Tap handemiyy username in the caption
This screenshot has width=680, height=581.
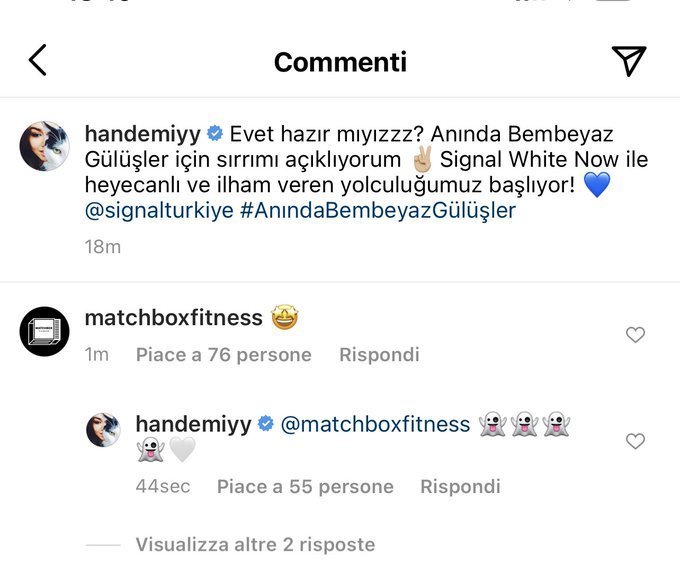142,133
